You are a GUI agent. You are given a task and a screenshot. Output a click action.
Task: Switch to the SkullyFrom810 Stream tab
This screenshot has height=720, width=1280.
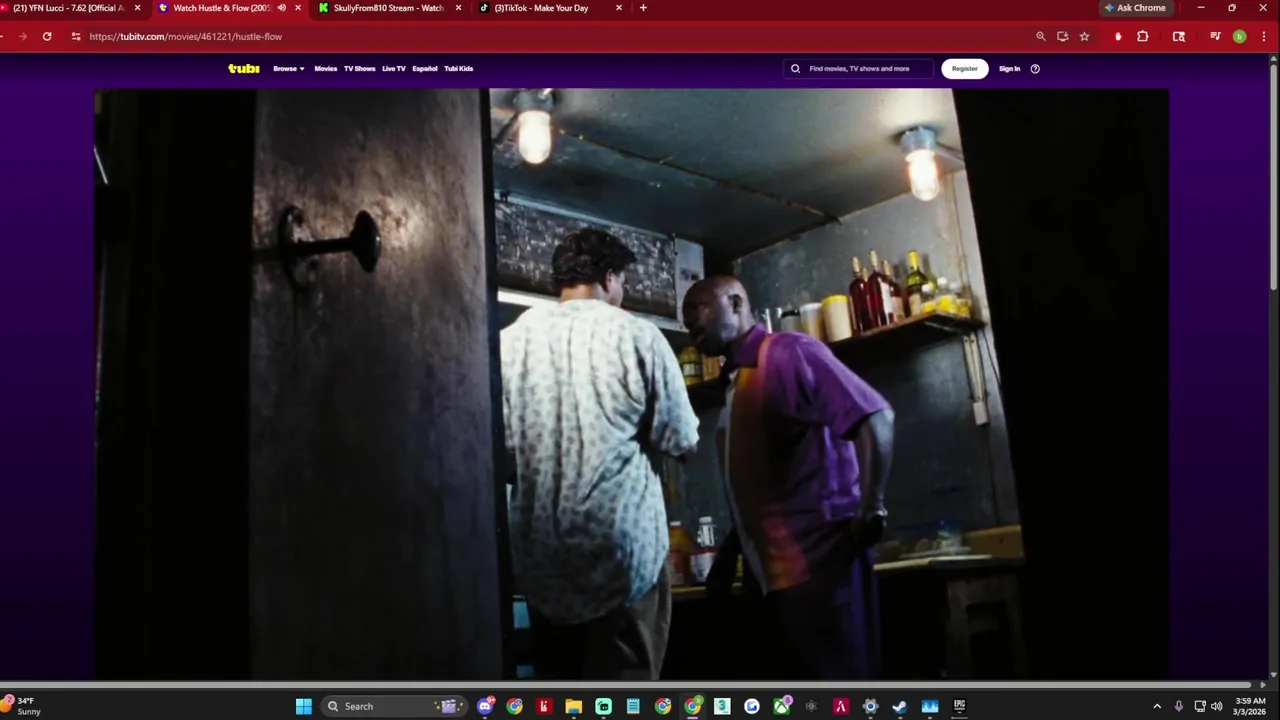coord(390,8)
